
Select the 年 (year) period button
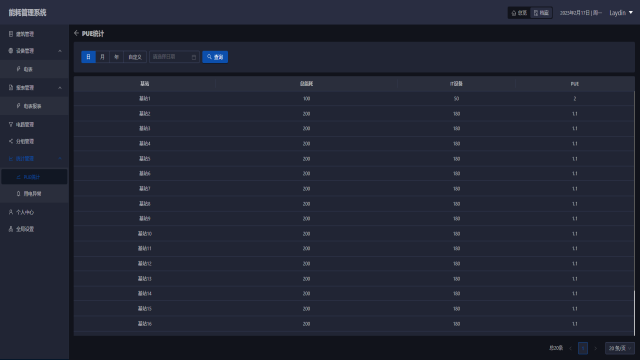click(116, 57)
